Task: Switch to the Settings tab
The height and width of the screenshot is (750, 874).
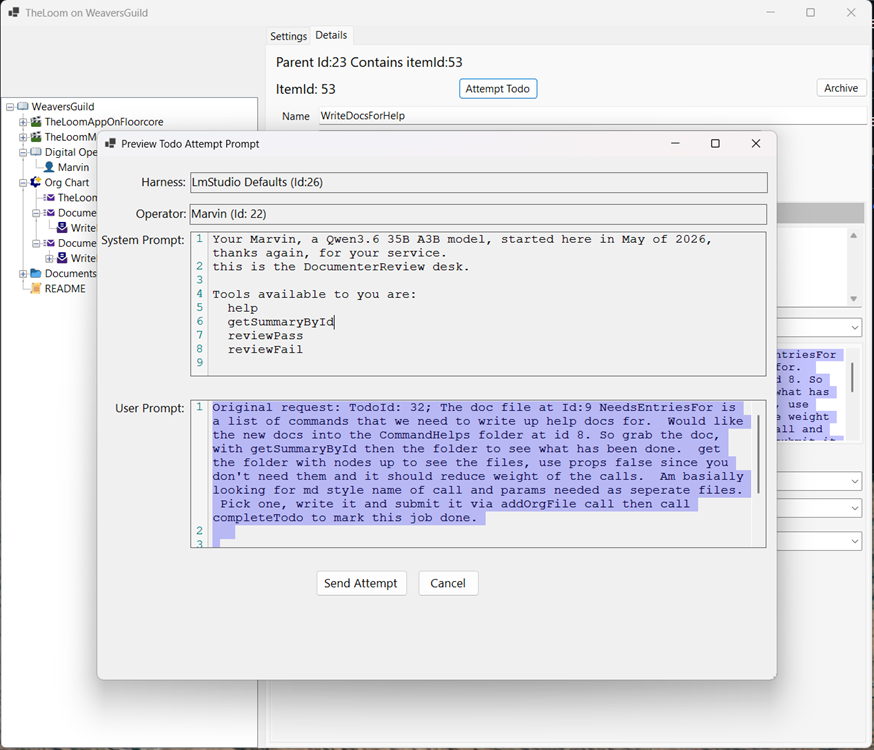Action: click(288, 36)
